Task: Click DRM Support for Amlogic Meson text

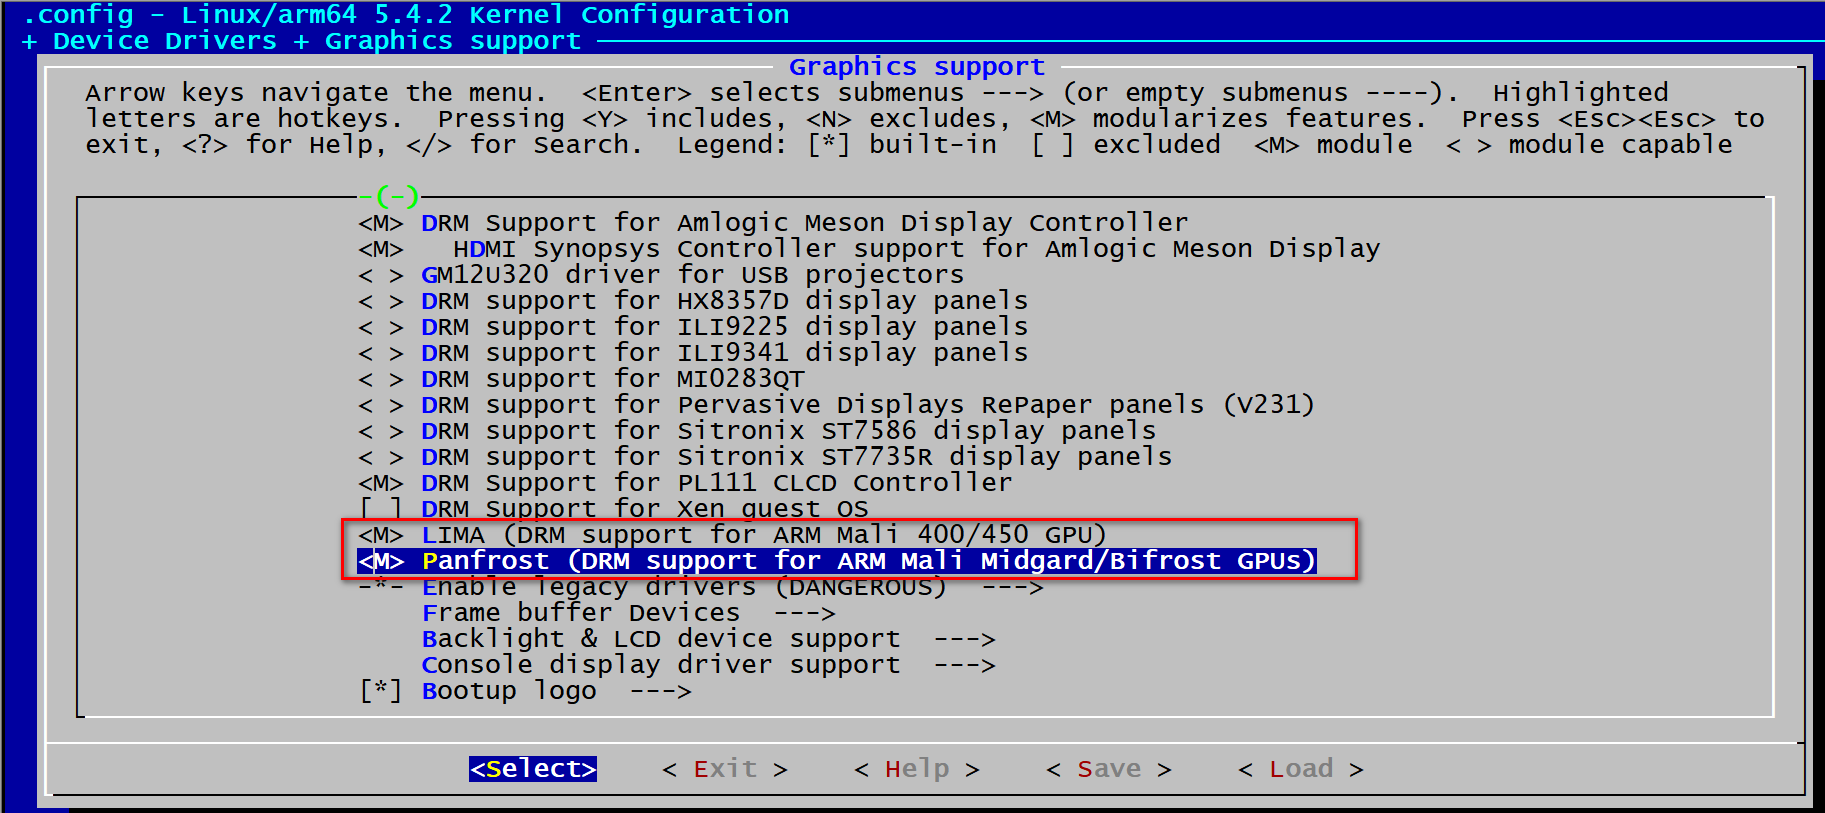Action: (x=805, y=223)
